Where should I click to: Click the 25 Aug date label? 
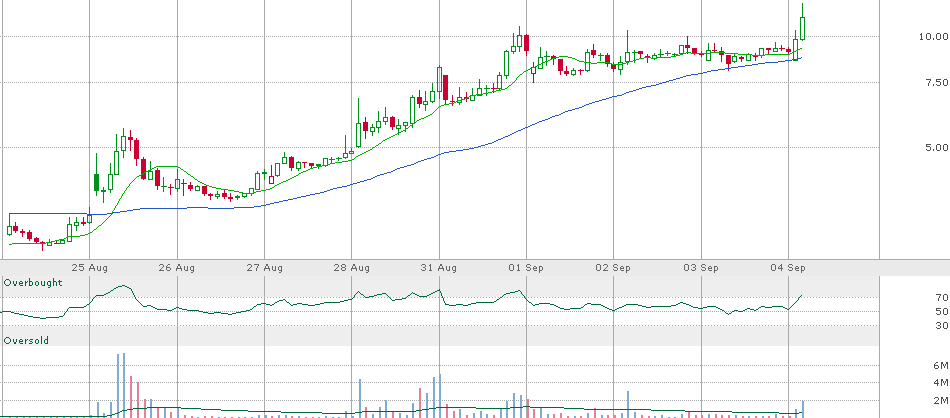90,268
